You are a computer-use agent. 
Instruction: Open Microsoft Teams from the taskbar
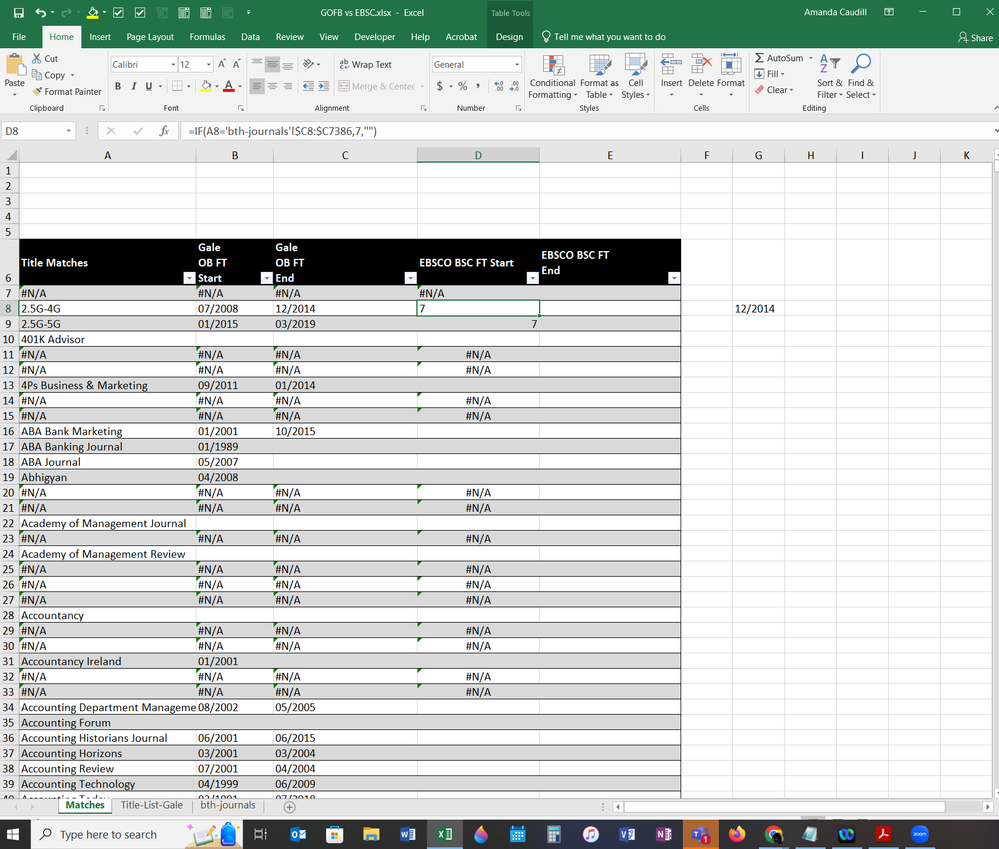tap(700, 834)
